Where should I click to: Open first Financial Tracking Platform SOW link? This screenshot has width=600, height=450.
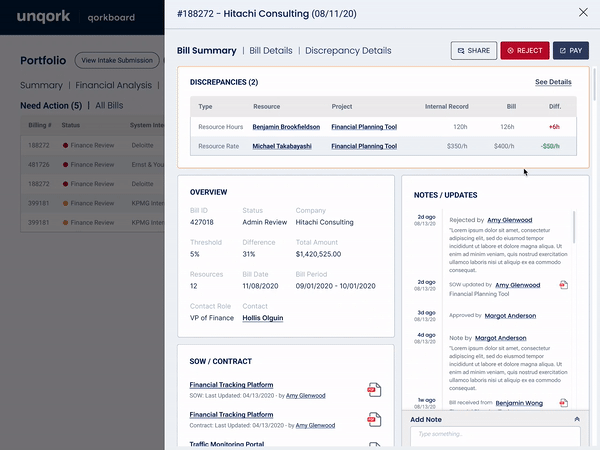[232, 385]
